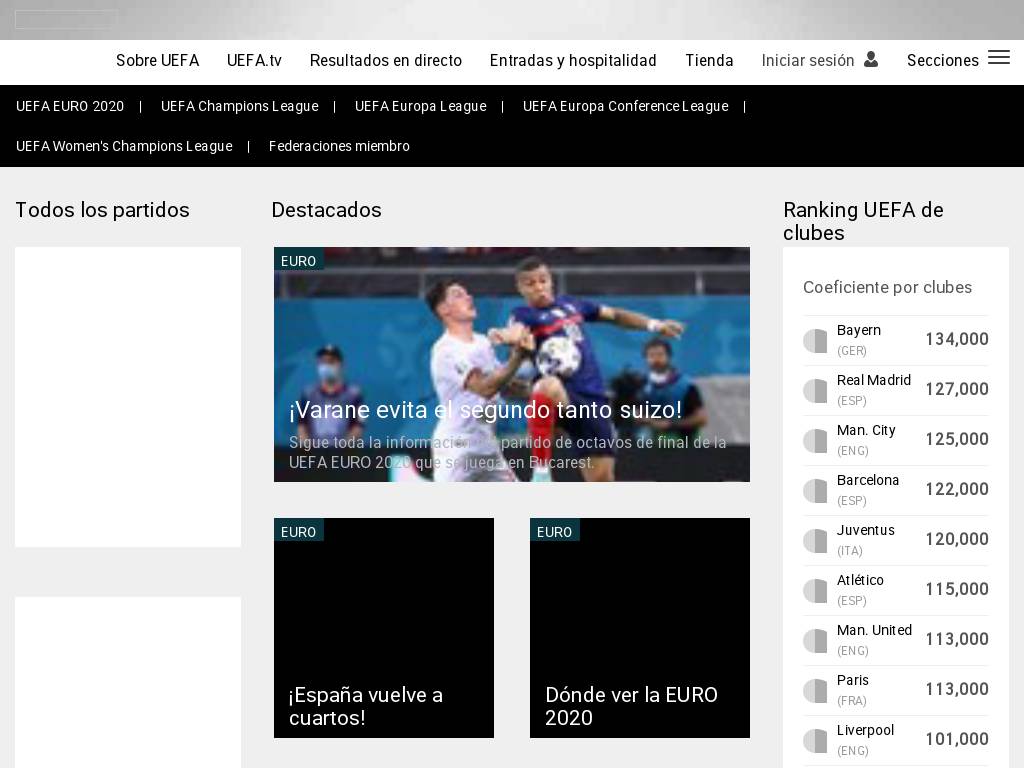Click the Liverpool club crest icon
This screenshot has width=1024, height=768.
(x=815, y=741)
